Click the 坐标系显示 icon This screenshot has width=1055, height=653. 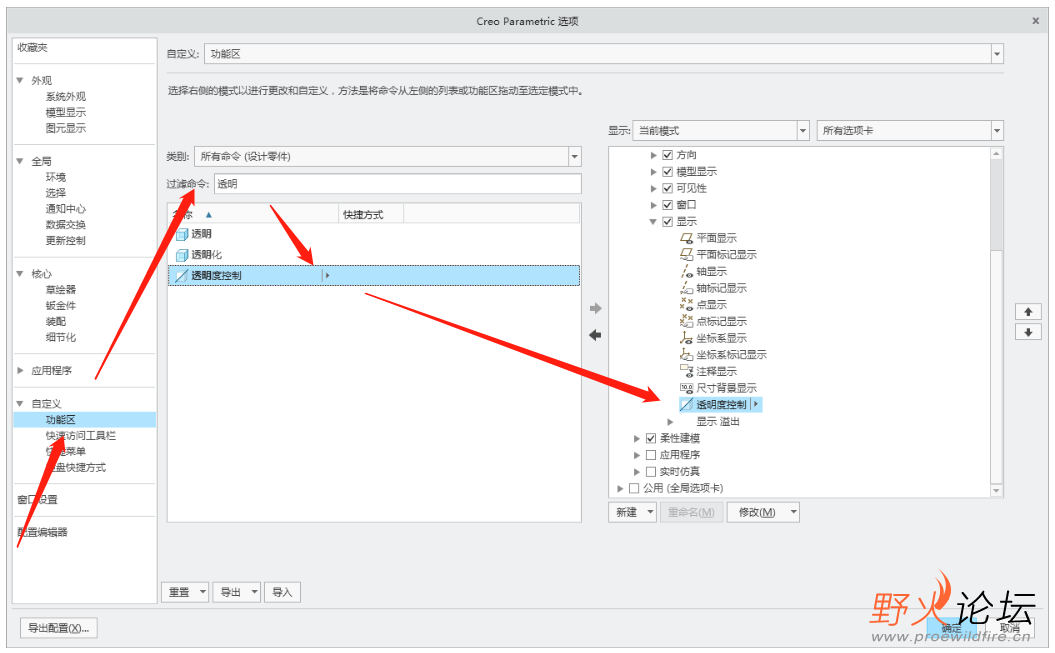tap(686, 338)
